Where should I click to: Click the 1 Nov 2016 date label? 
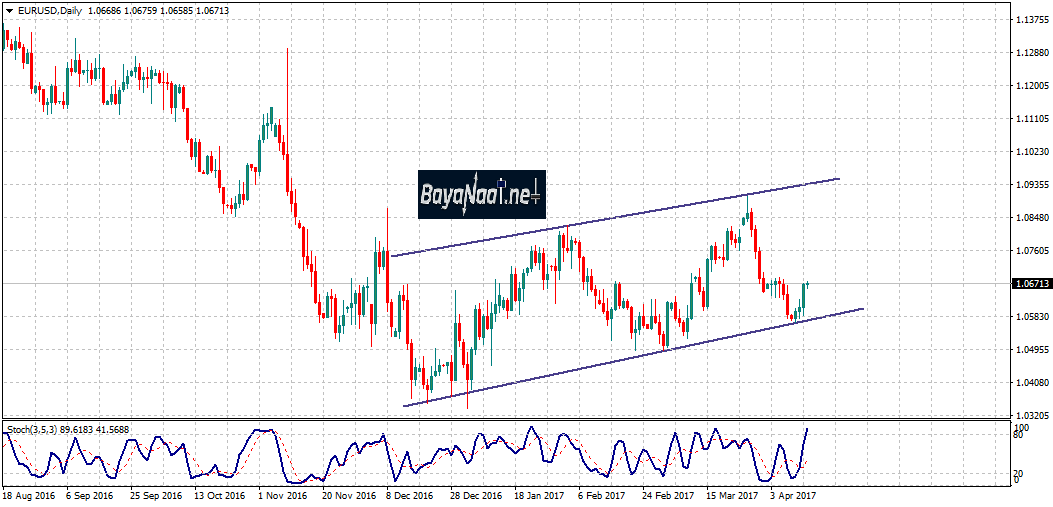[280, 495]
